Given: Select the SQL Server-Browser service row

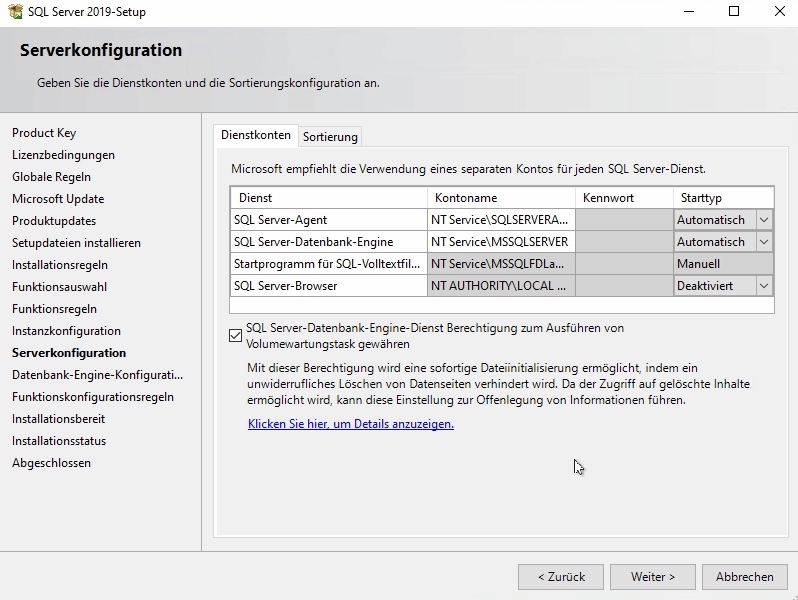Looking at the screenshot, I should 328,286.
